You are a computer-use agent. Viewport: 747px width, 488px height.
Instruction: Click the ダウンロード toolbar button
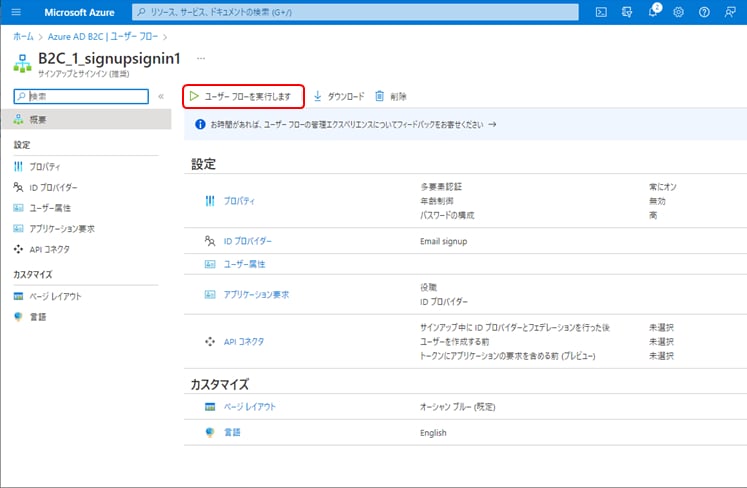[339, 96]
